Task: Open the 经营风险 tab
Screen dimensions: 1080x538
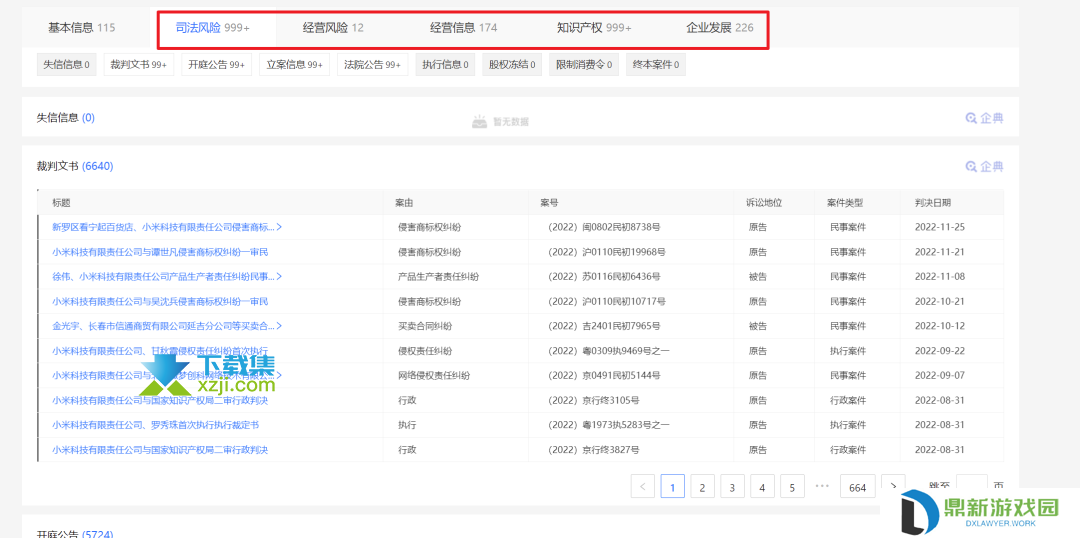Action: 333,28
